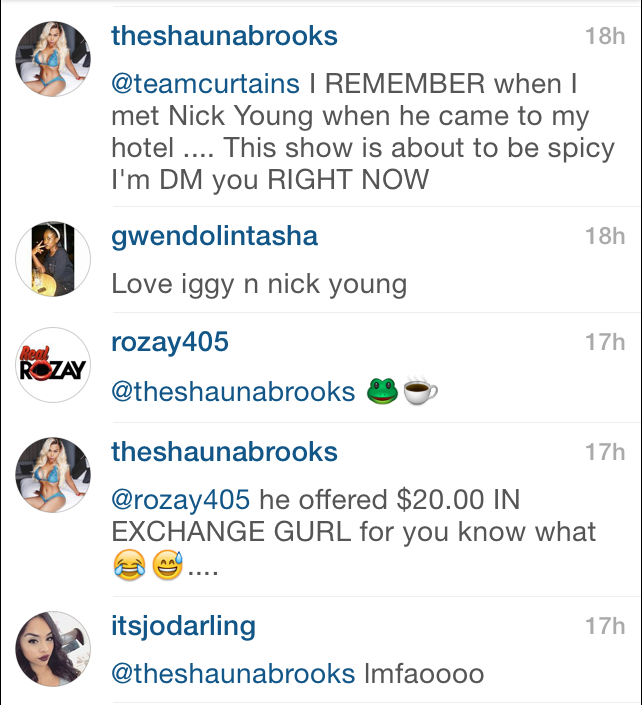Open the Real Rozay logo avatar
Screen dimensions: 642x705
(x=53, y=365)
